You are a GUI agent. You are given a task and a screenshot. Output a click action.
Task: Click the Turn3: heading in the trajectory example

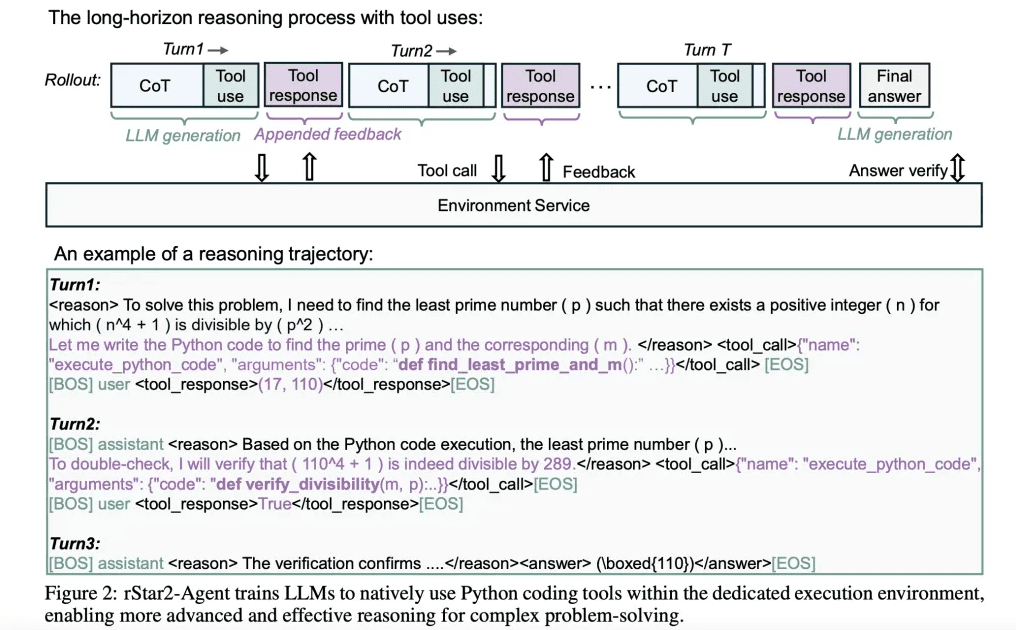[x=74, y=543]
